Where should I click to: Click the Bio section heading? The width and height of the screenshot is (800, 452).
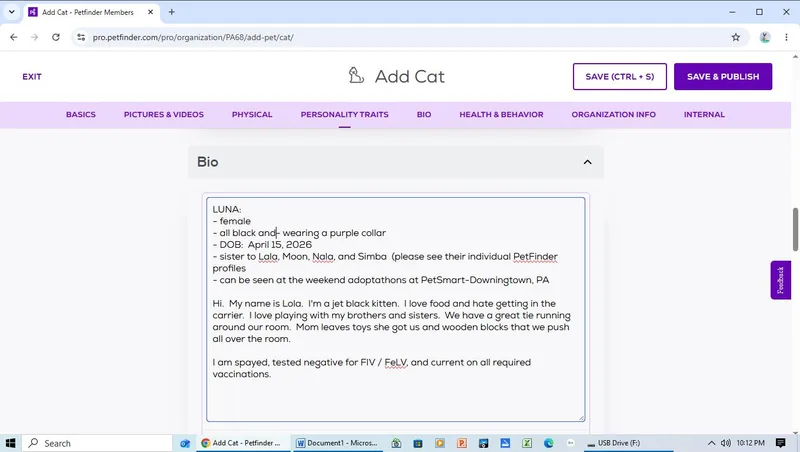tap(208, 162)
